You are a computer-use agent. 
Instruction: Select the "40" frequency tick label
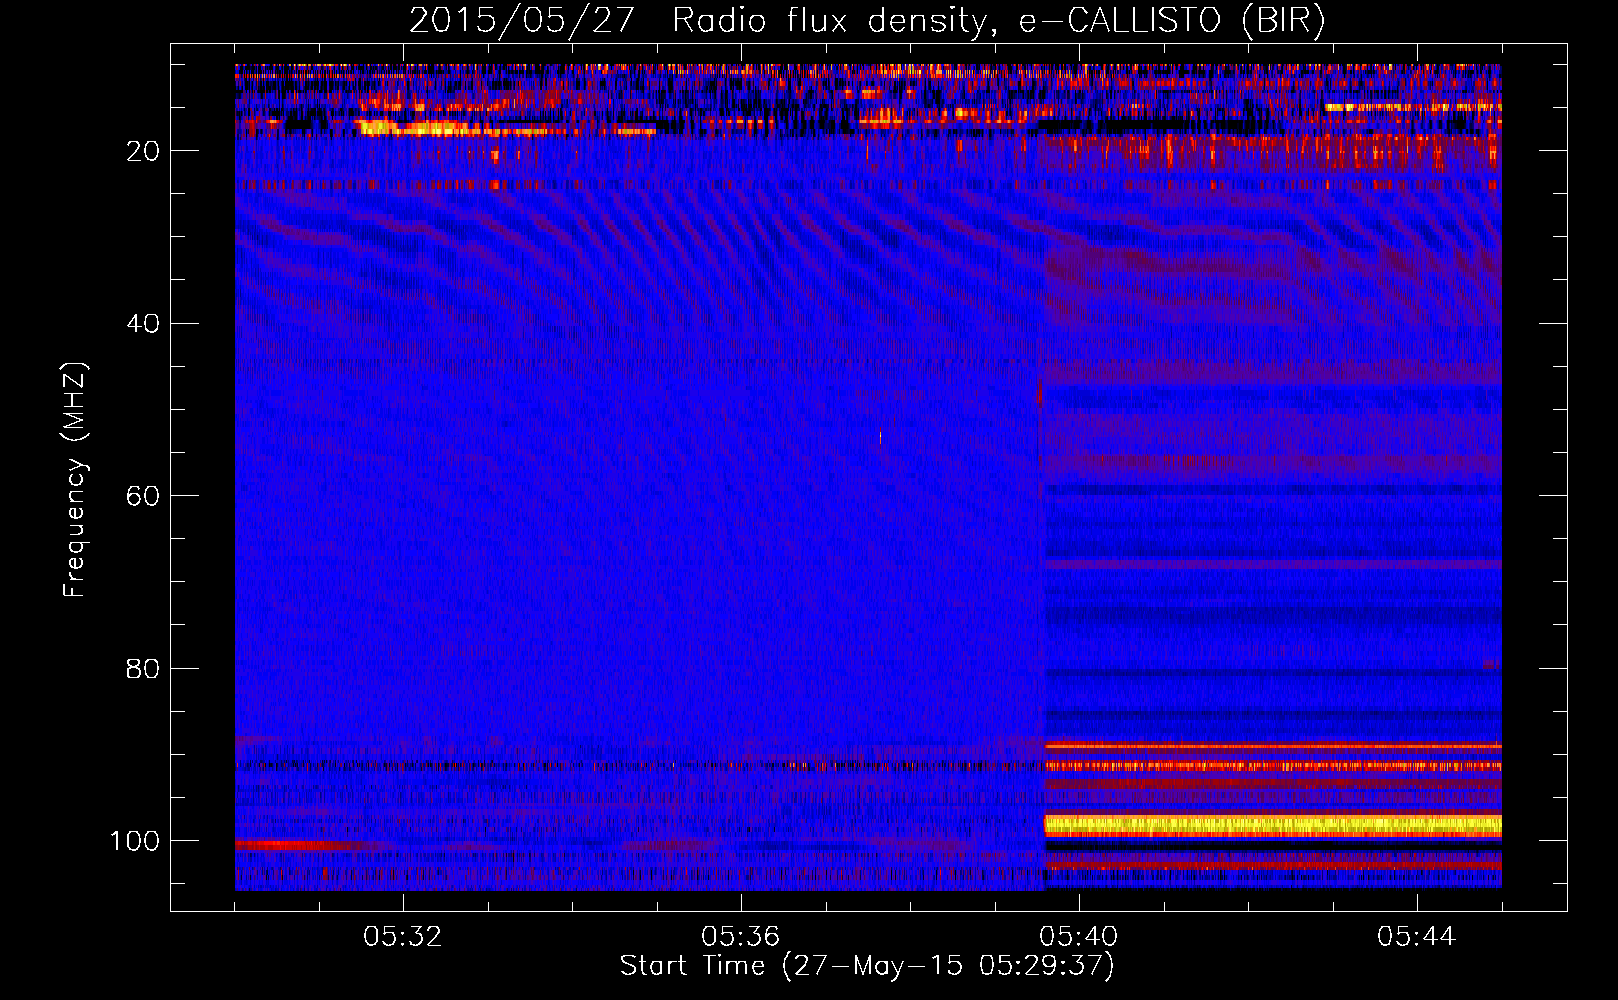(x=143, y=324)
